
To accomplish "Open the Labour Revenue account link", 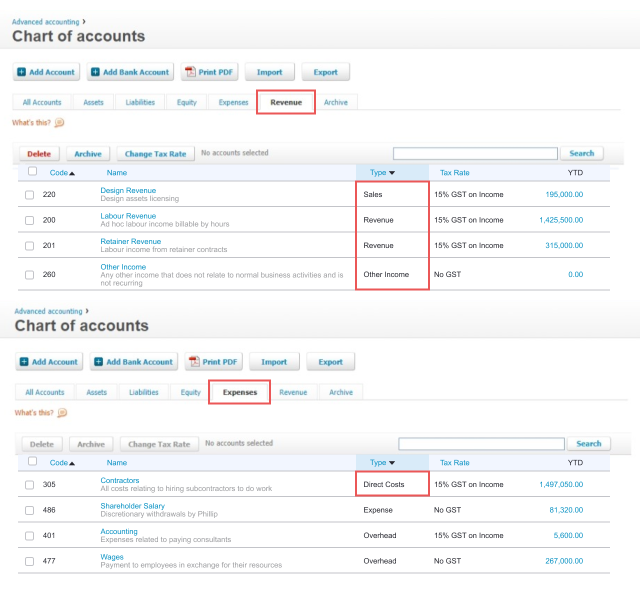I will coord(128,216).
